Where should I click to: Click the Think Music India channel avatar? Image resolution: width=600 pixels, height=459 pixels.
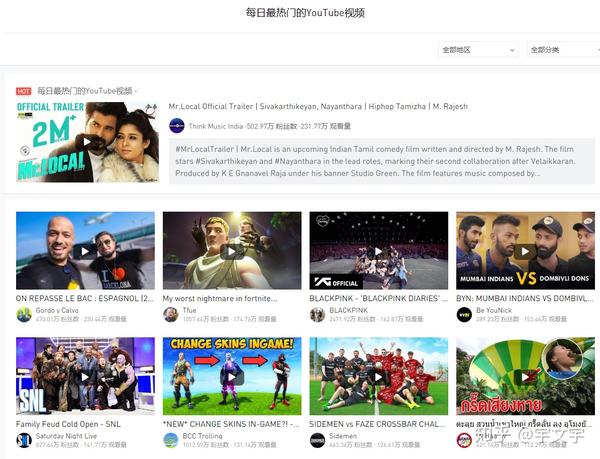(177, 126)
